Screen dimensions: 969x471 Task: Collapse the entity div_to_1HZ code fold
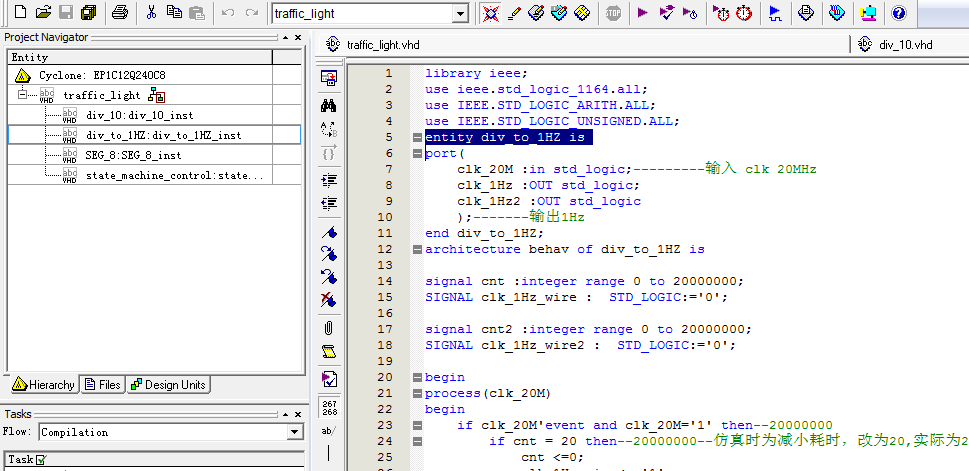[417, 138]
